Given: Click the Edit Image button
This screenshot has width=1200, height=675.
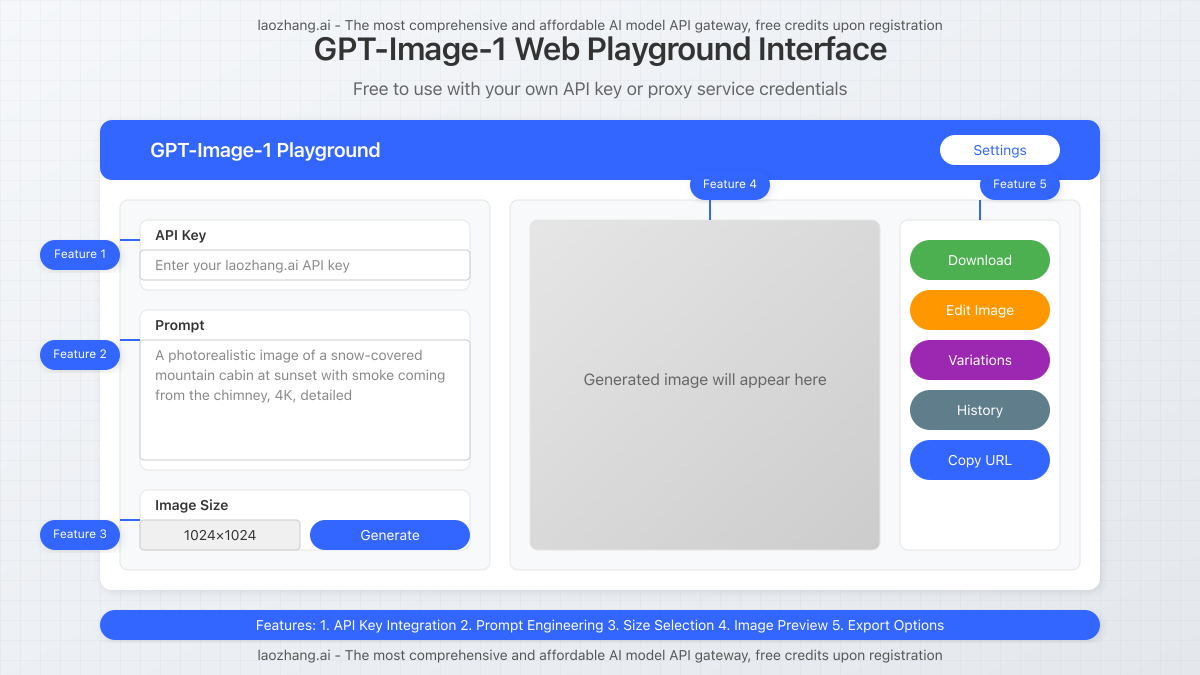Looking at the screenshot, I should coord(980,310).
